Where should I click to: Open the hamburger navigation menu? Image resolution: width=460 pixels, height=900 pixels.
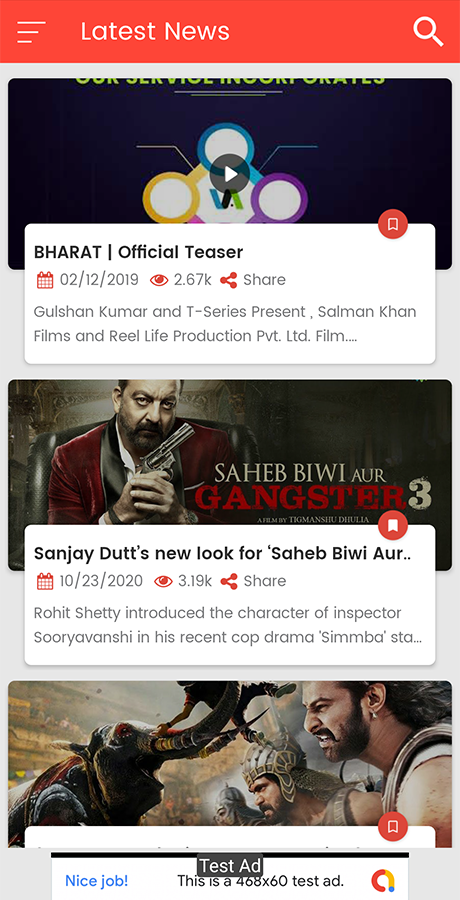(31, 32)
